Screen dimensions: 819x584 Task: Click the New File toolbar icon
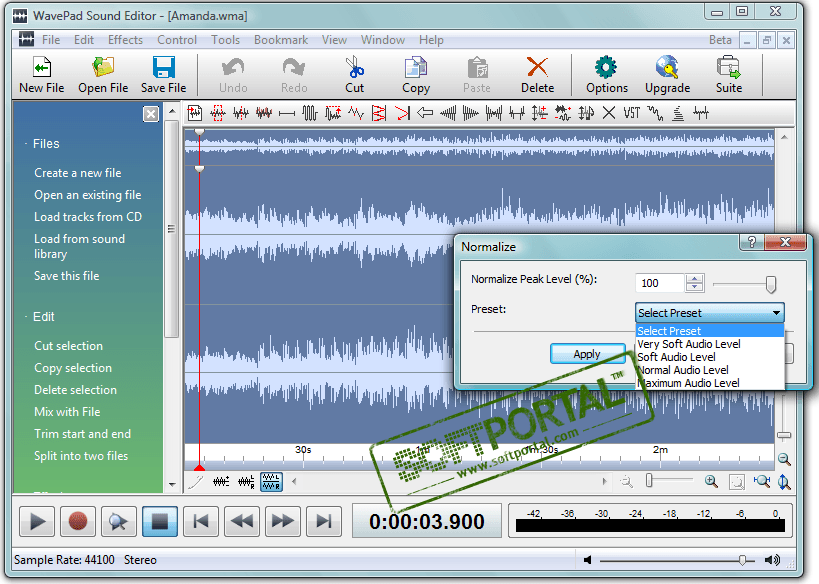41,67
